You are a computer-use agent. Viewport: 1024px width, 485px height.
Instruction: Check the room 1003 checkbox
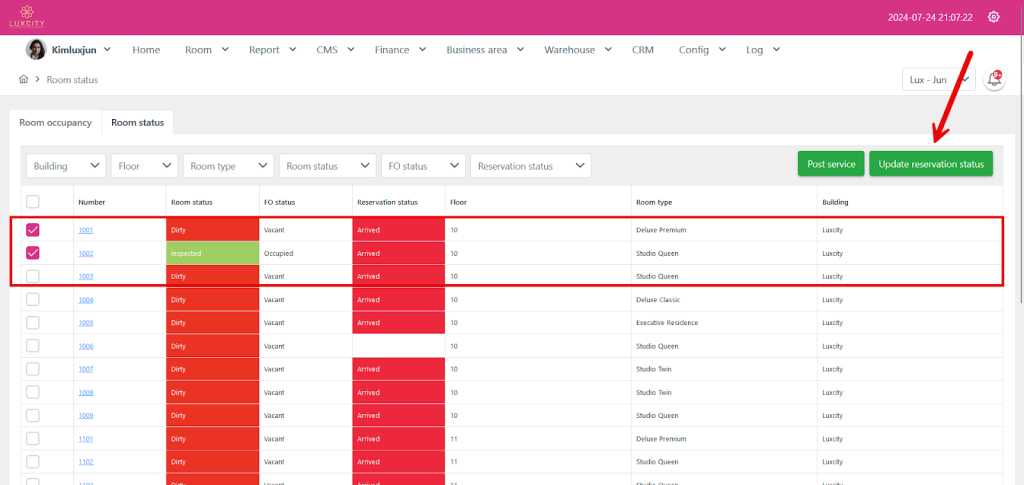point(33,276)
